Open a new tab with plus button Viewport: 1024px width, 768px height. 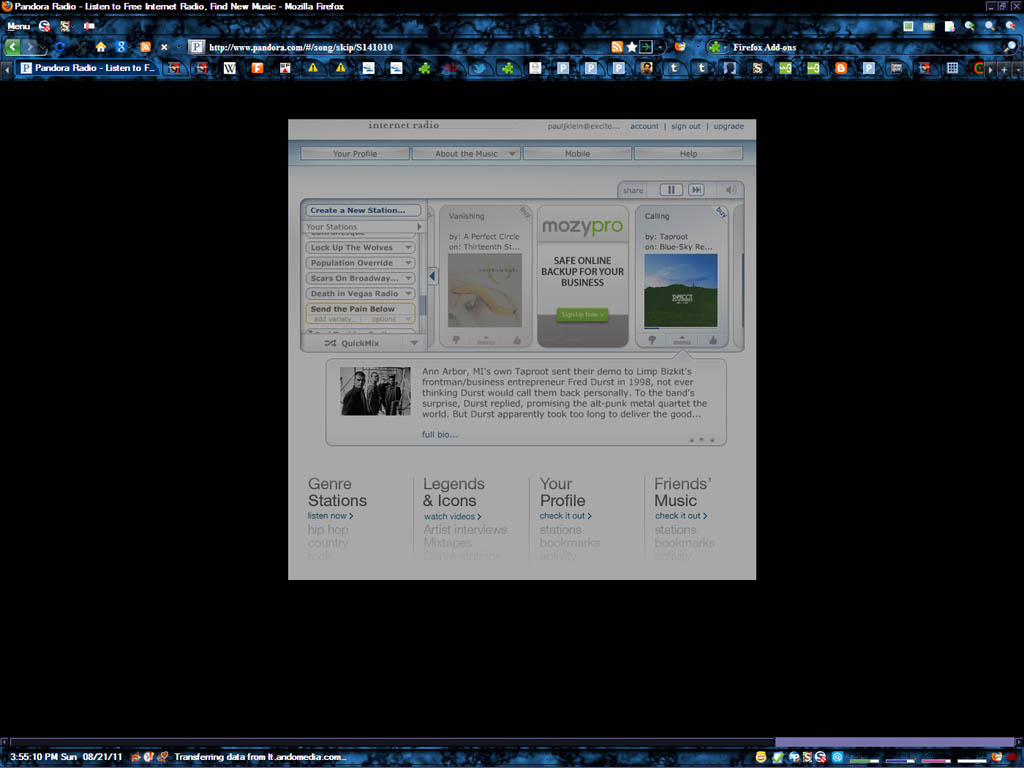click(1004, 69)
